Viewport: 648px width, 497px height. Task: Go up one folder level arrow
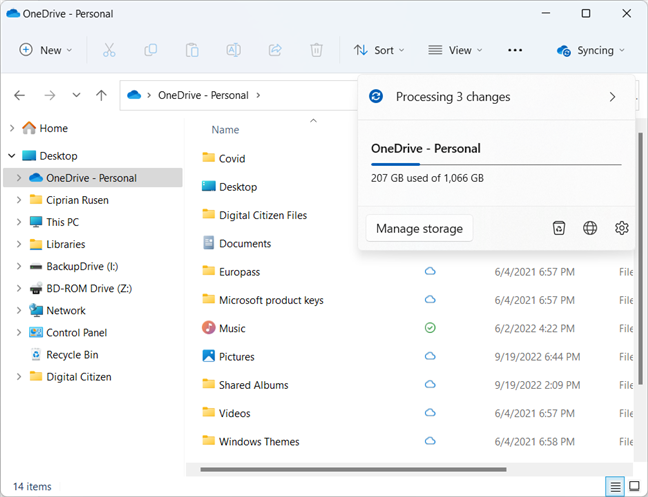(101, 95)
